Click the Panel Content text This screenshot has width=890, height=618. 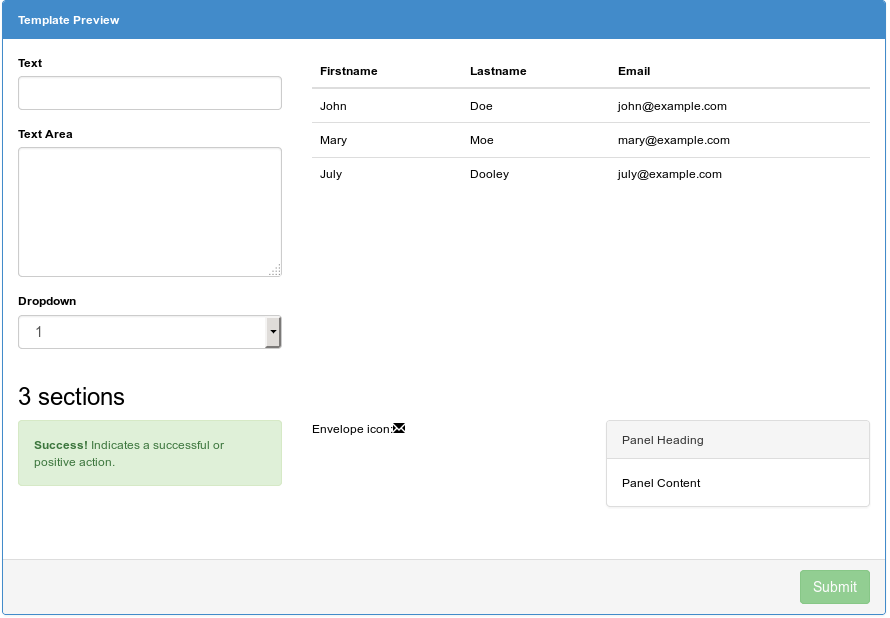(660, 483)
